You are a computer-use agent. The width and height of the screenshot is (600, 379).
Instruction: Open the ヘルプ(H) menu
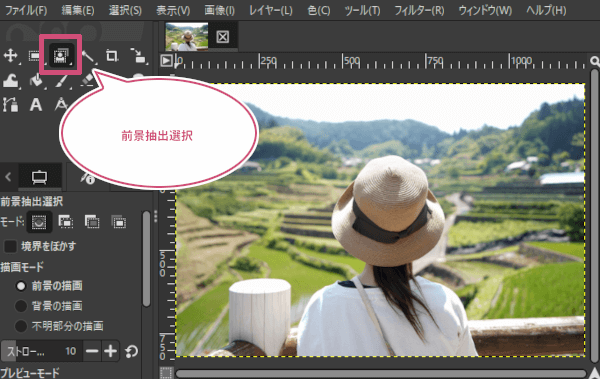pyautogui.click(x=546, y=10)
